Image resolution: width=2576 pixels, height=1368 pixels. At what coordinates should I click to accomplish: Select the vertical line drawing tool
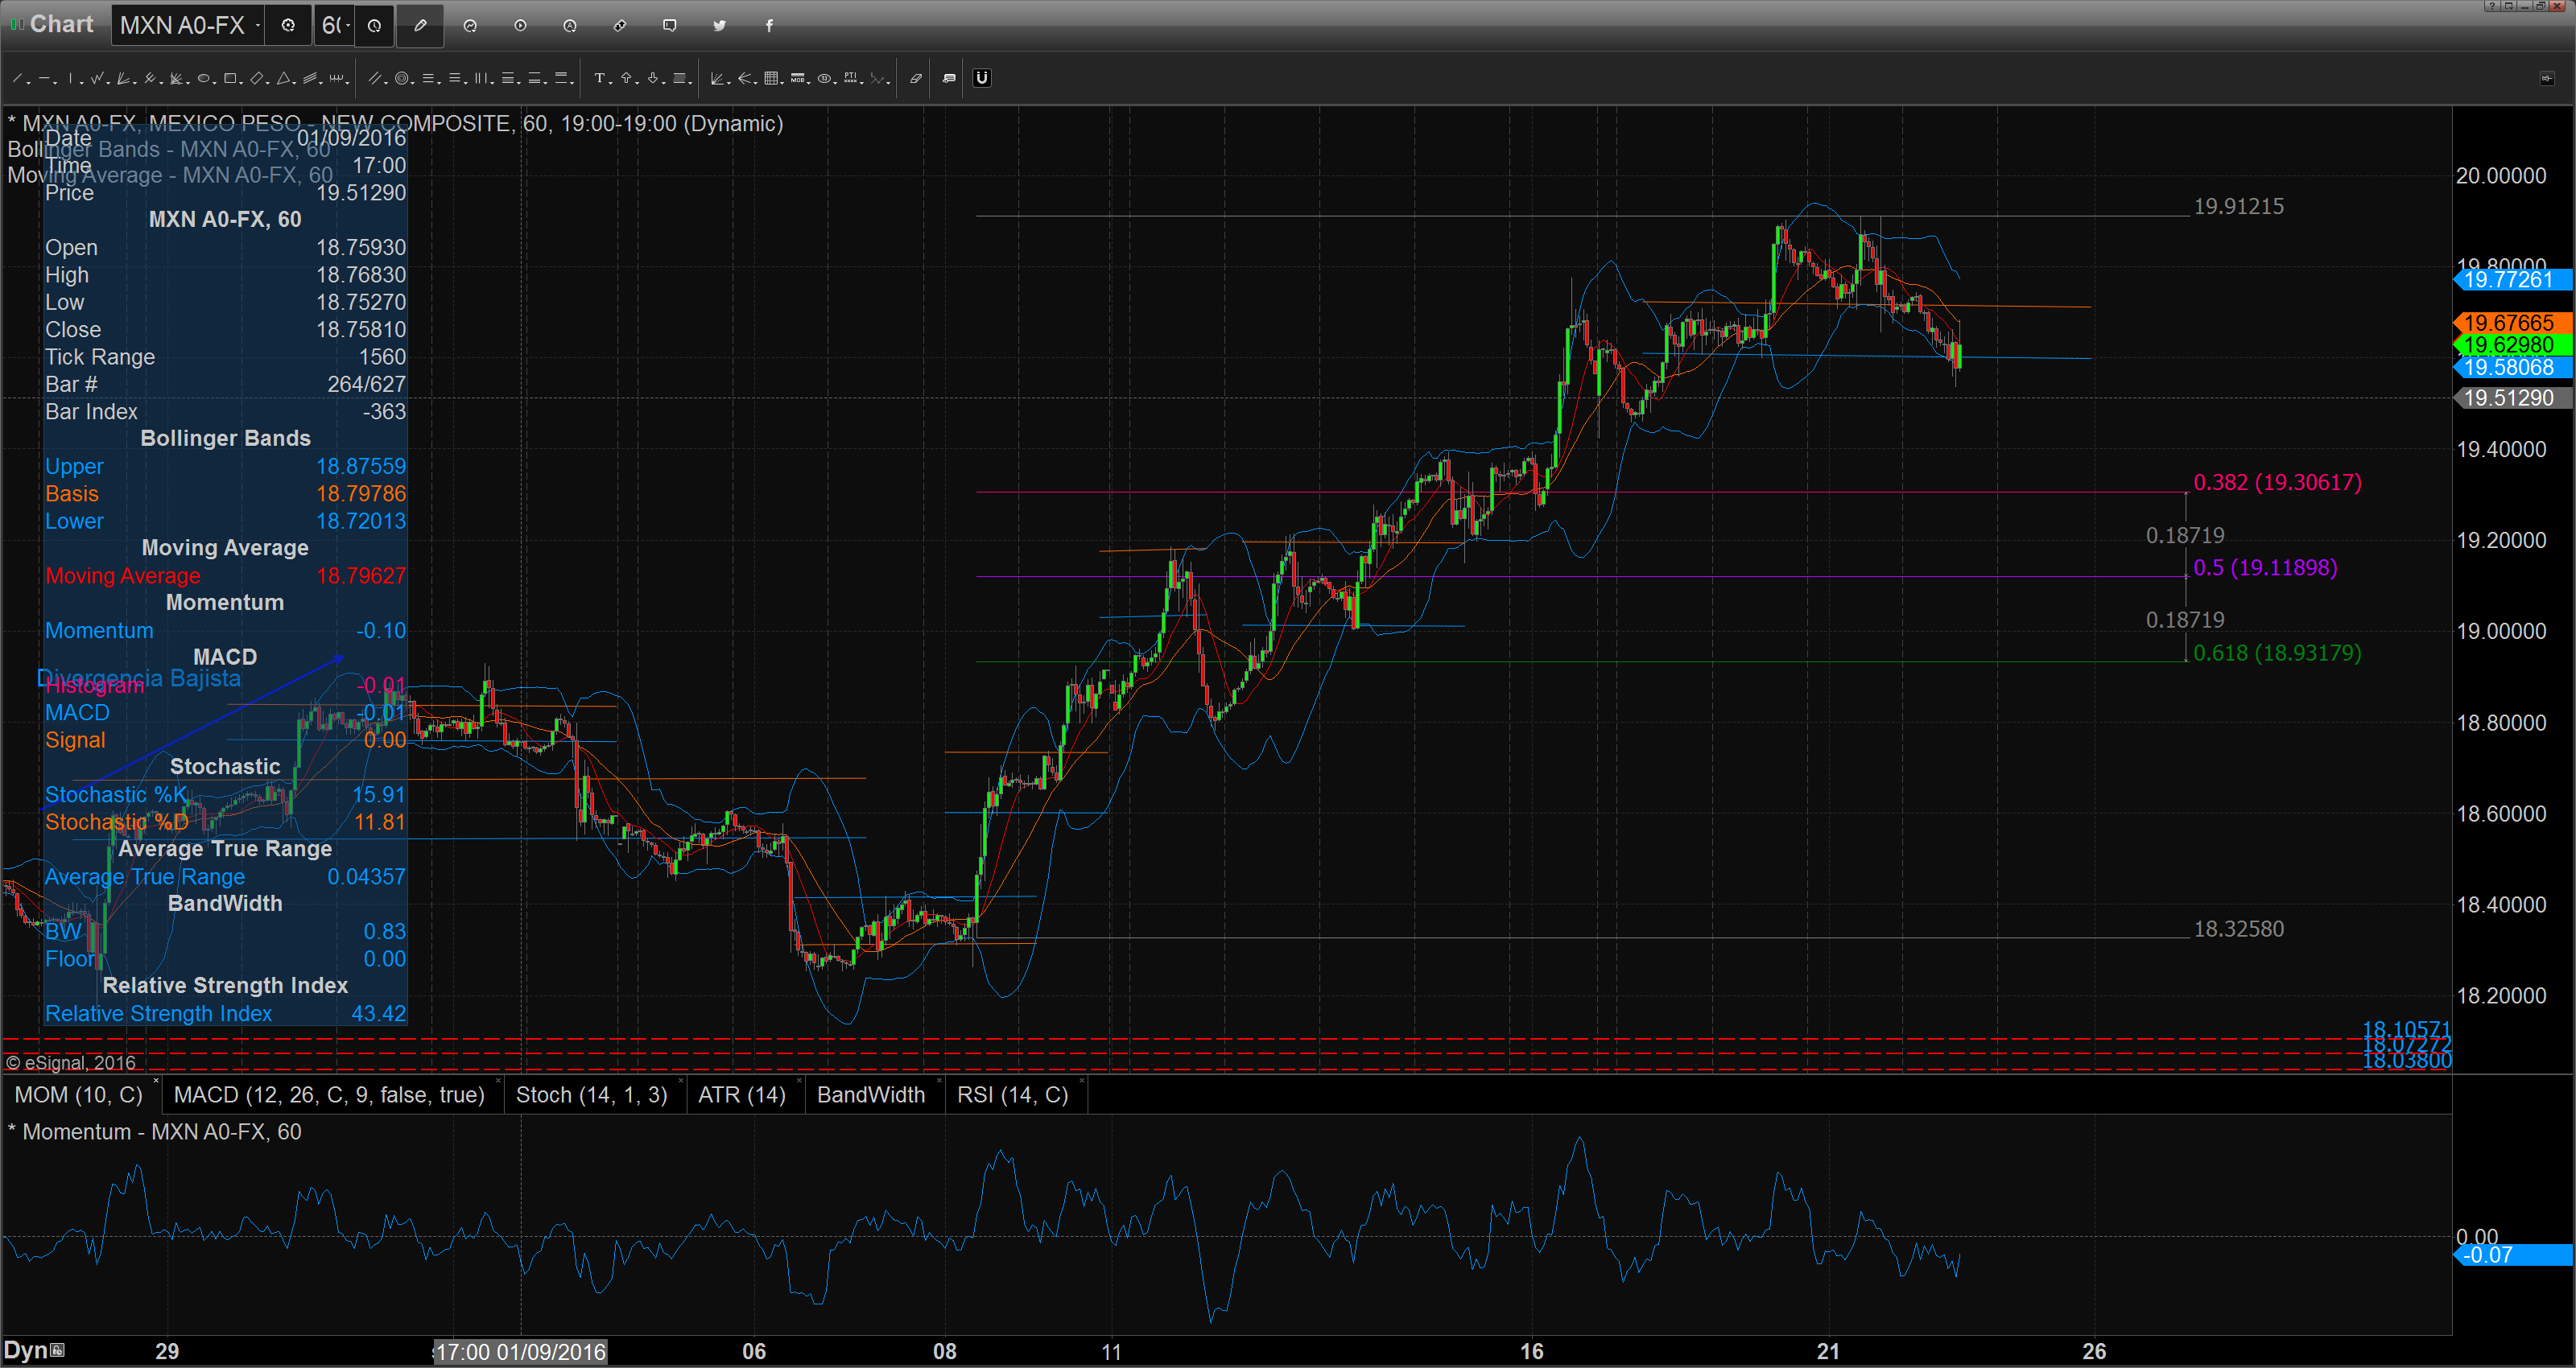pyautogui.click(x=70, y=78)
